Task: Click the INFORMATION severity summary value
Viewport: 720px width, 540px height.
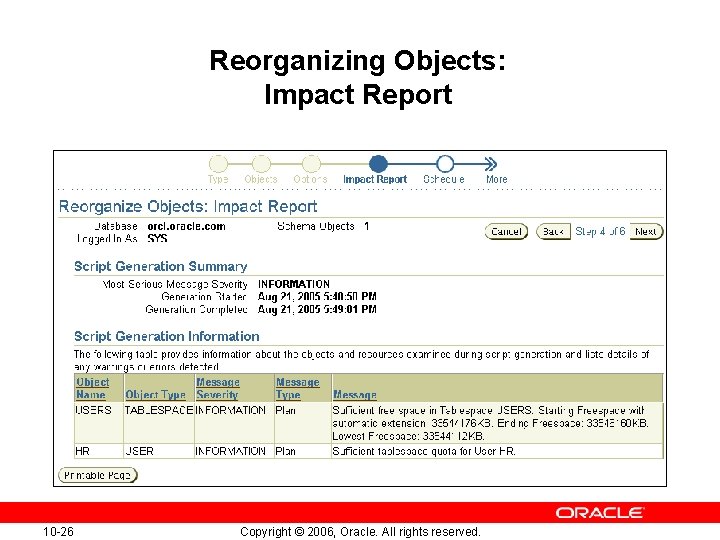Action: click(x=294, y=284)
